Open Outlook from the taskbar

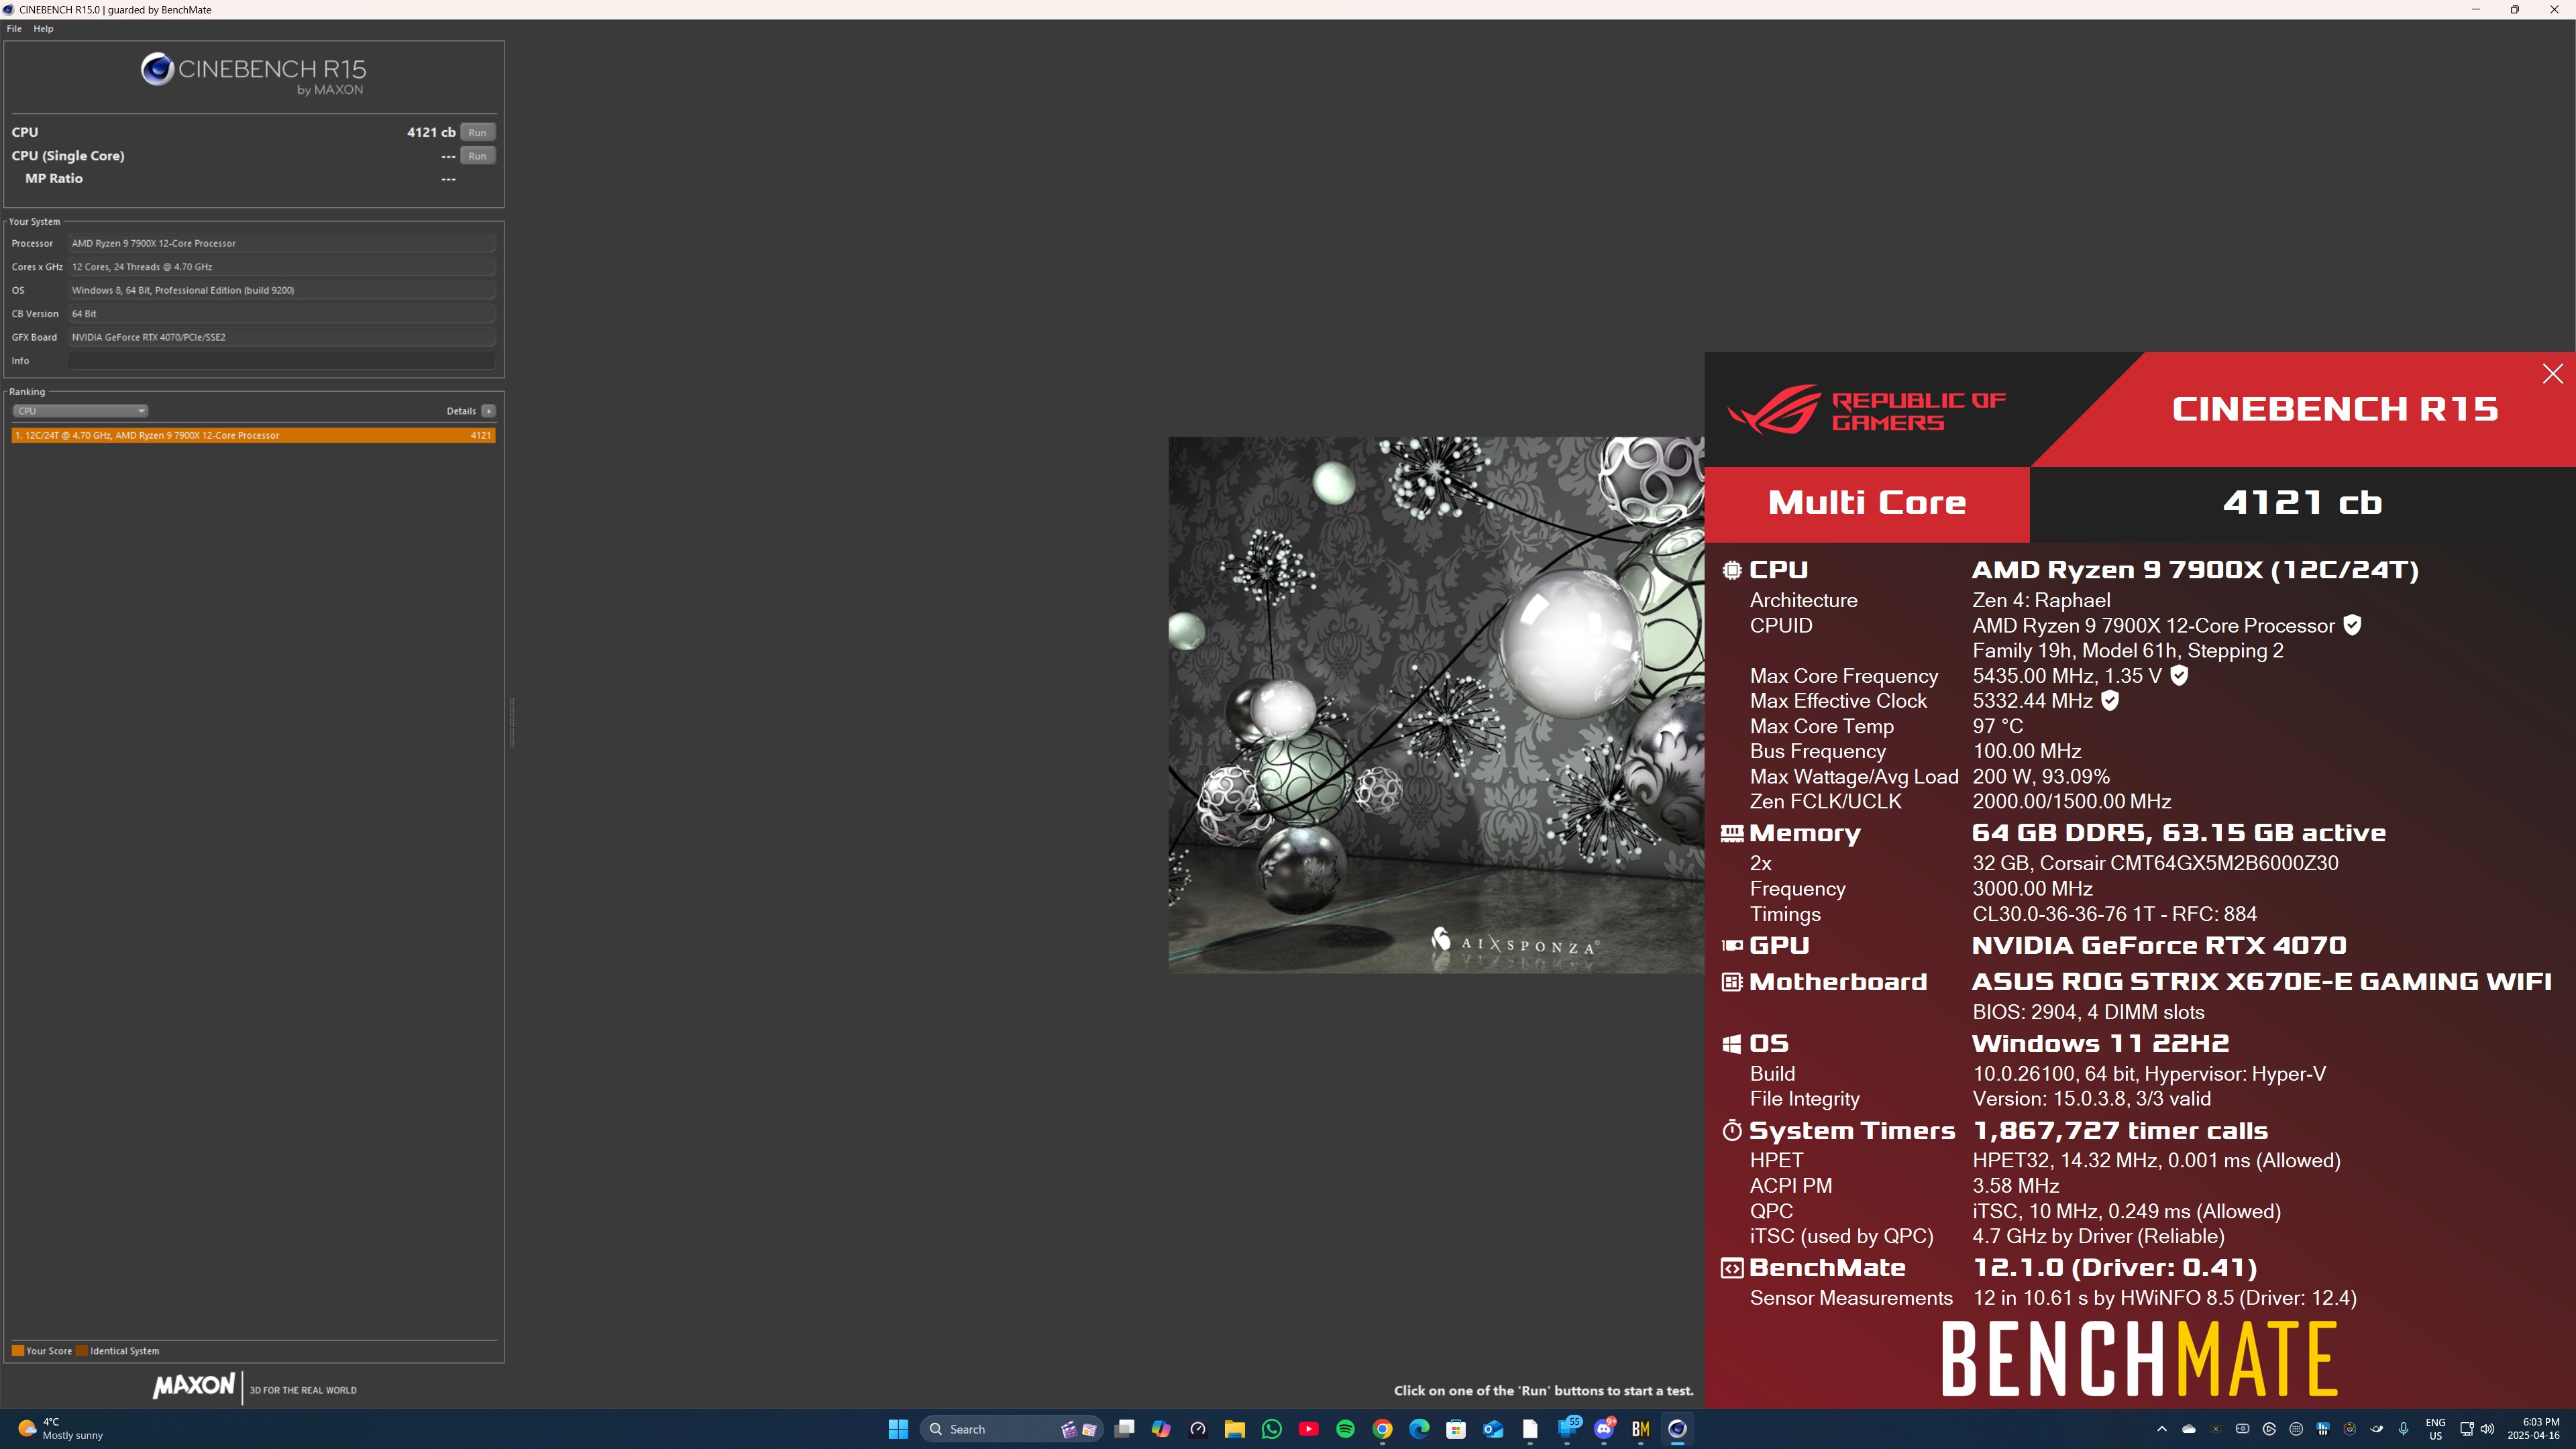(x=1493, y=1429)
